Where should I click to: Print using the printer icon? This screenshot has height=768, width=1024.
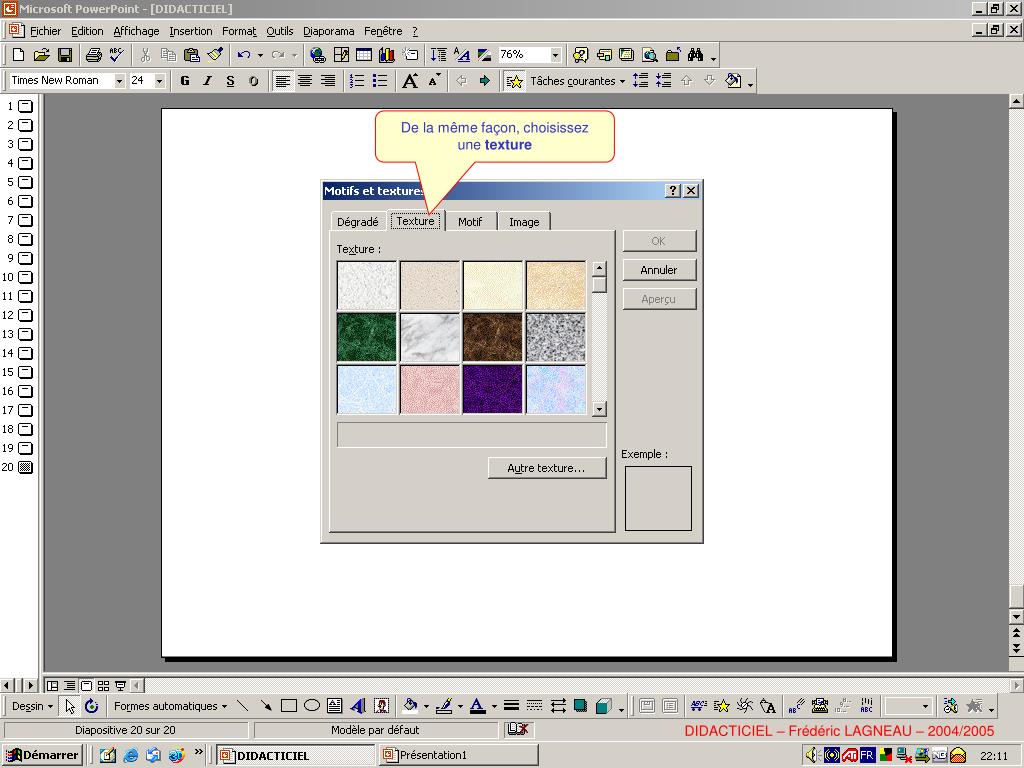click(x=93, y=55)
